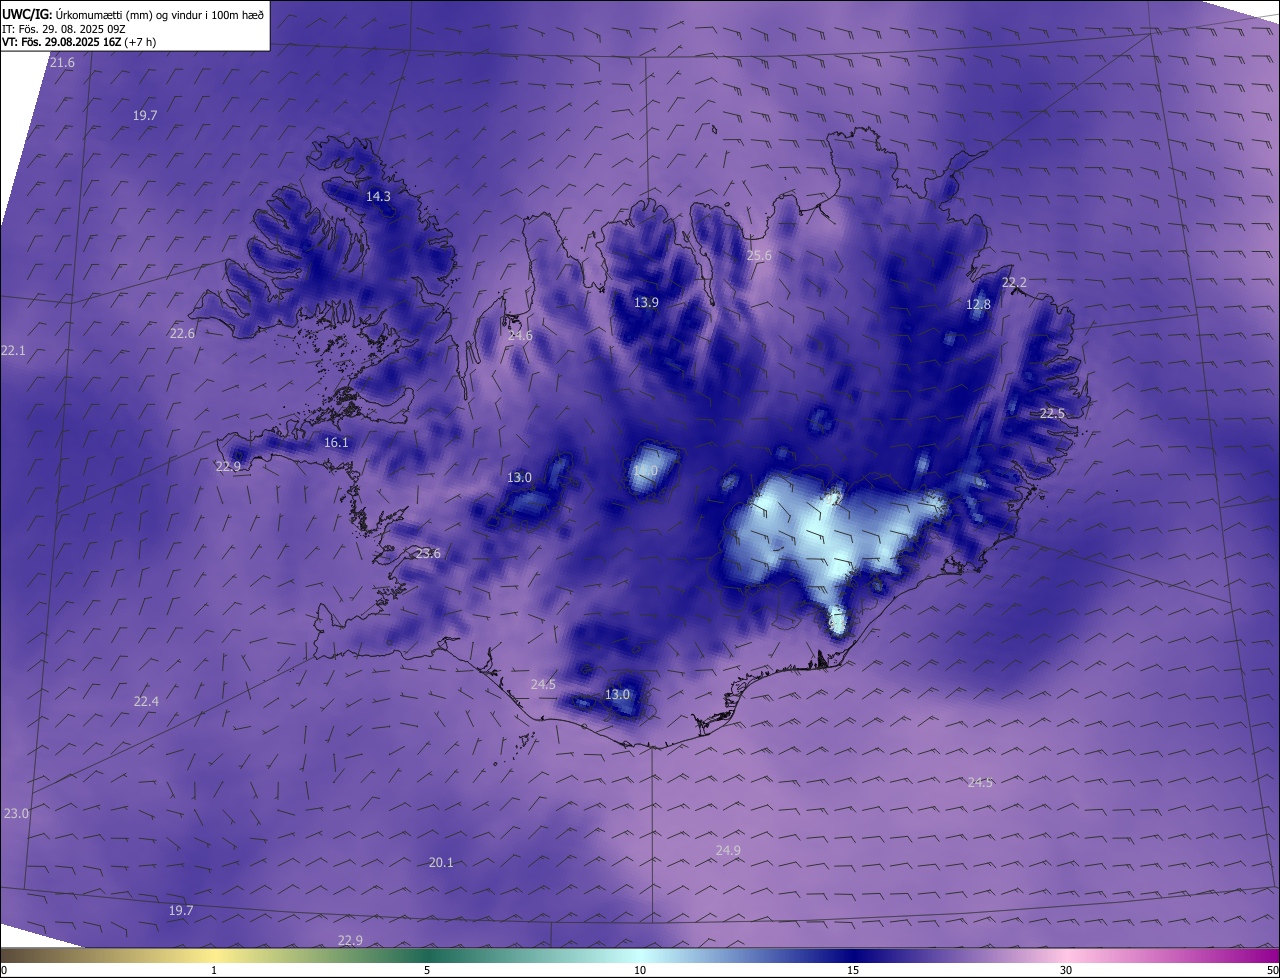Click the "VT: Fös. 29.08.2025 16Z (+7 h)" line
This screenshot has width=1280, height=978.
click(79, 42)
